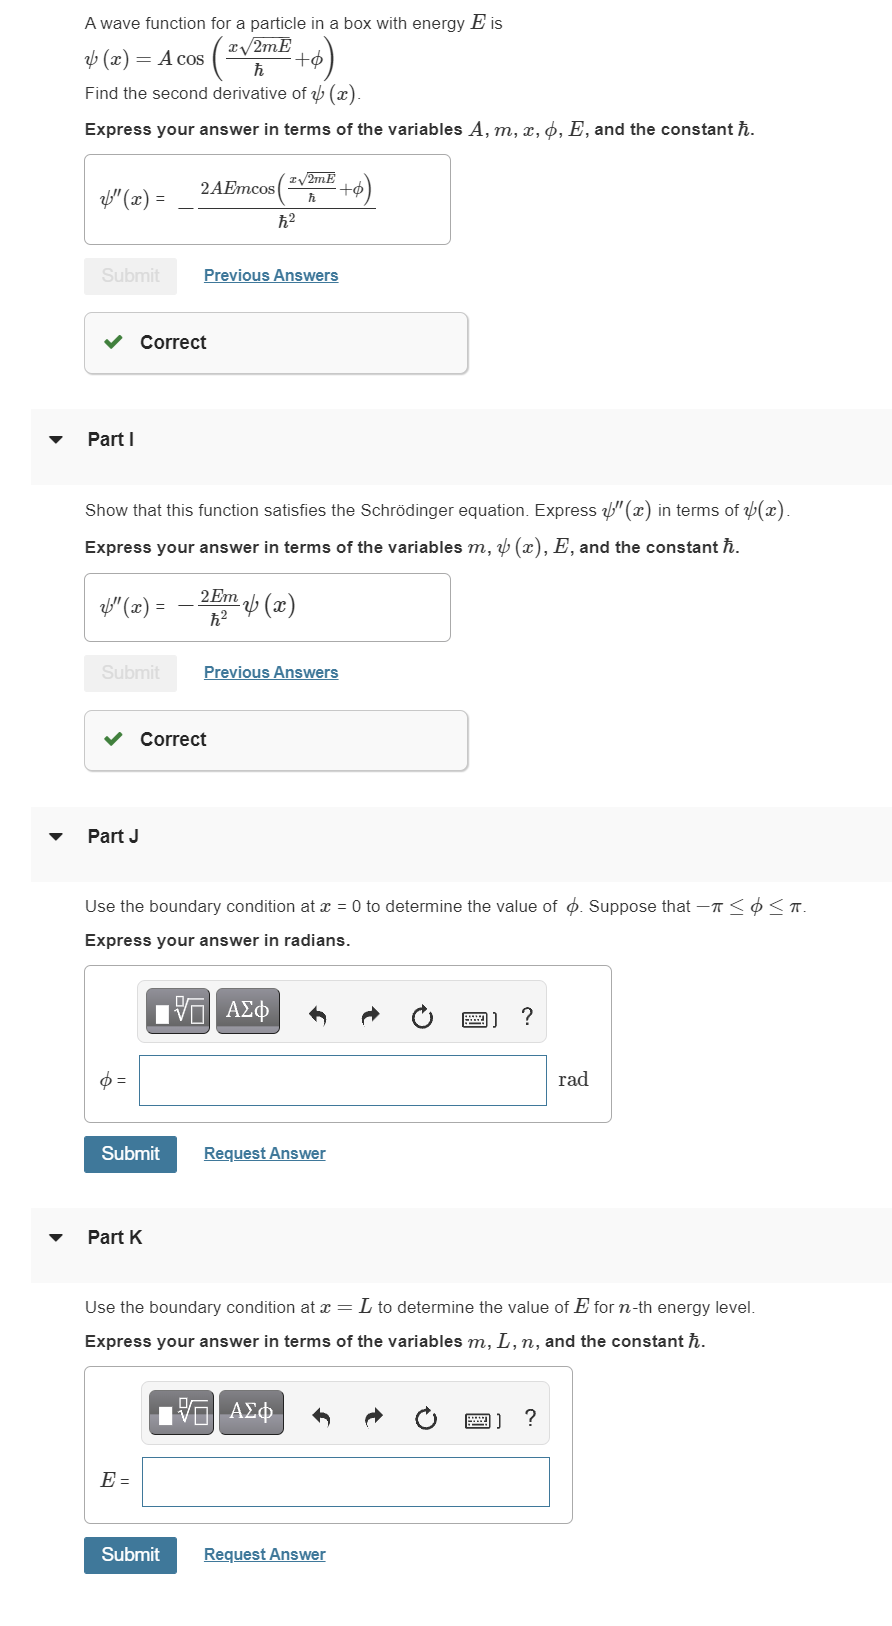This screenshot has width=892, height=1626.
Task: Open templates (fraction/root) tool in Part K
Action: pos(181,1413)
